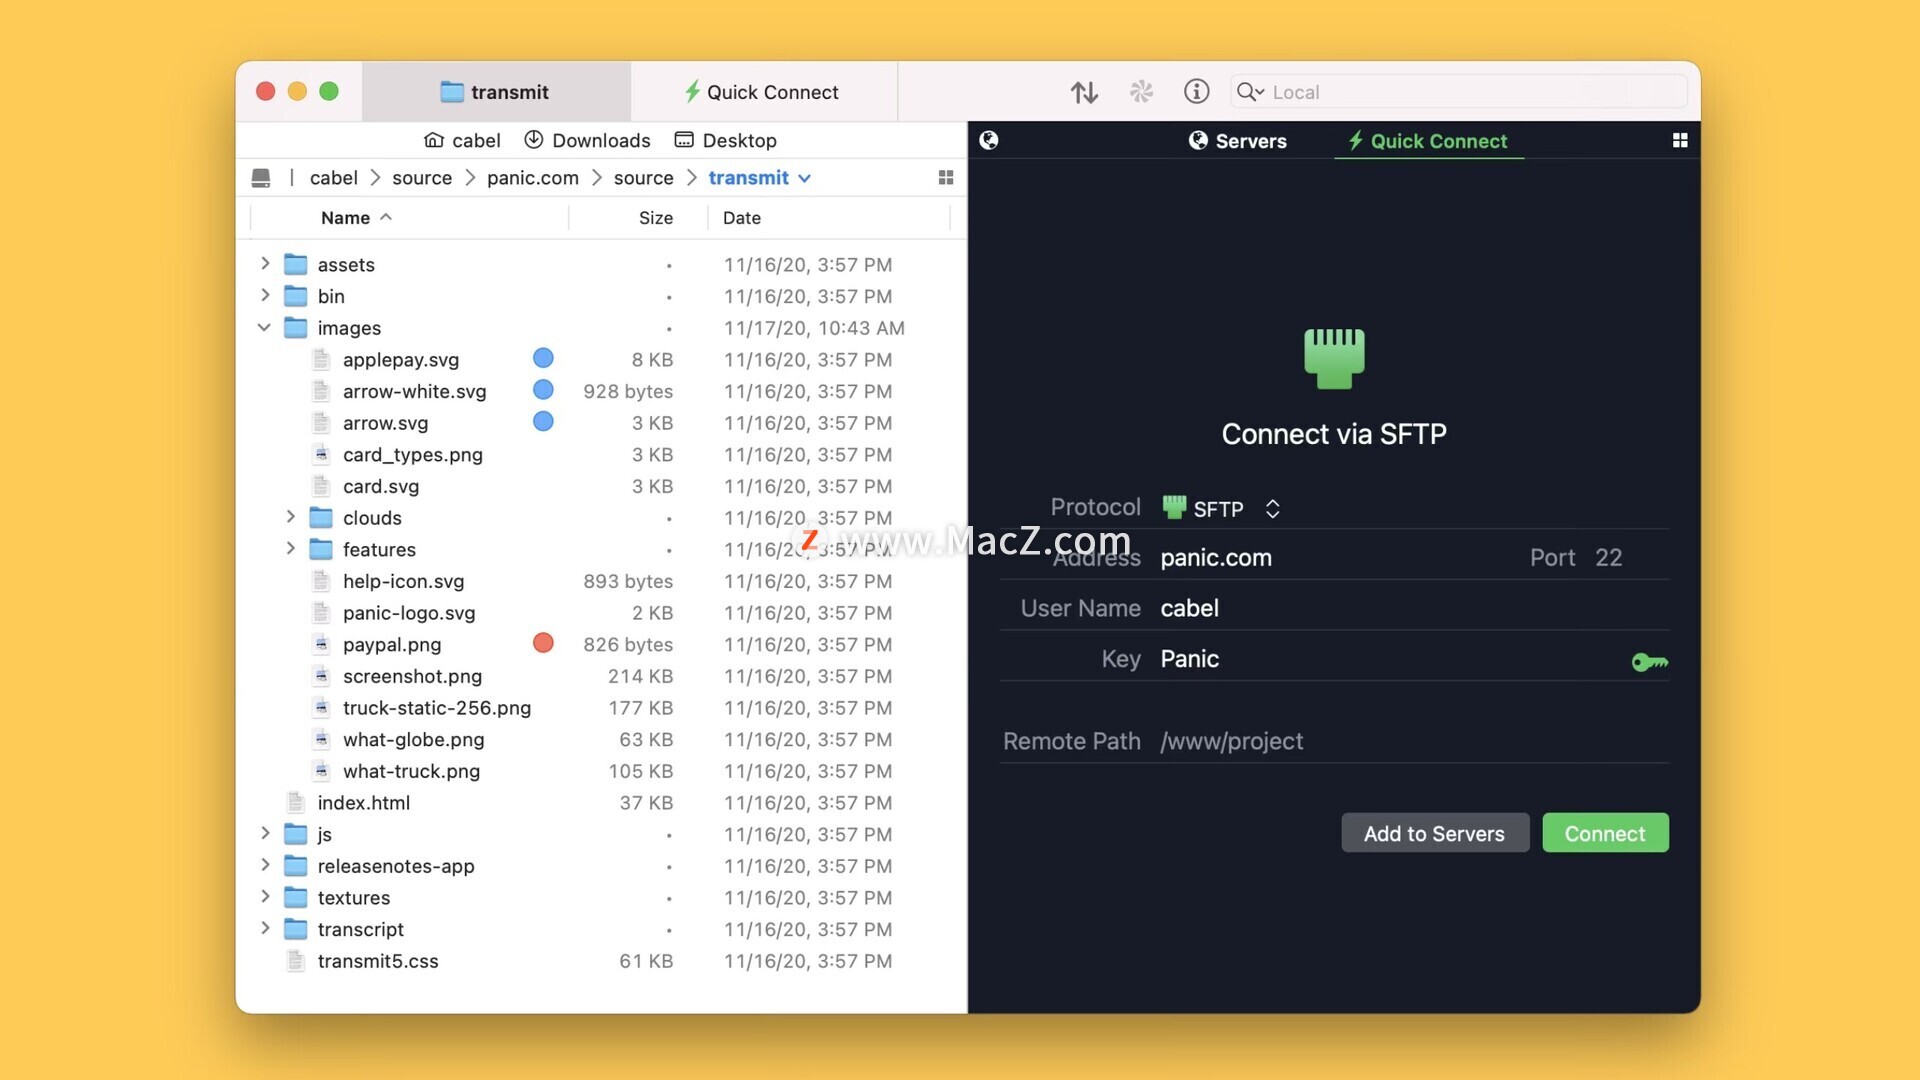Expand the textures folder

265,897
